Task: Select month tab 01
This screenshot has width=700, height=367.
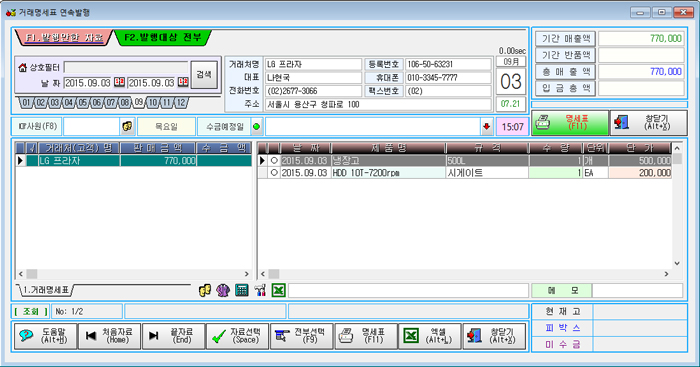Action: (26, 103)
